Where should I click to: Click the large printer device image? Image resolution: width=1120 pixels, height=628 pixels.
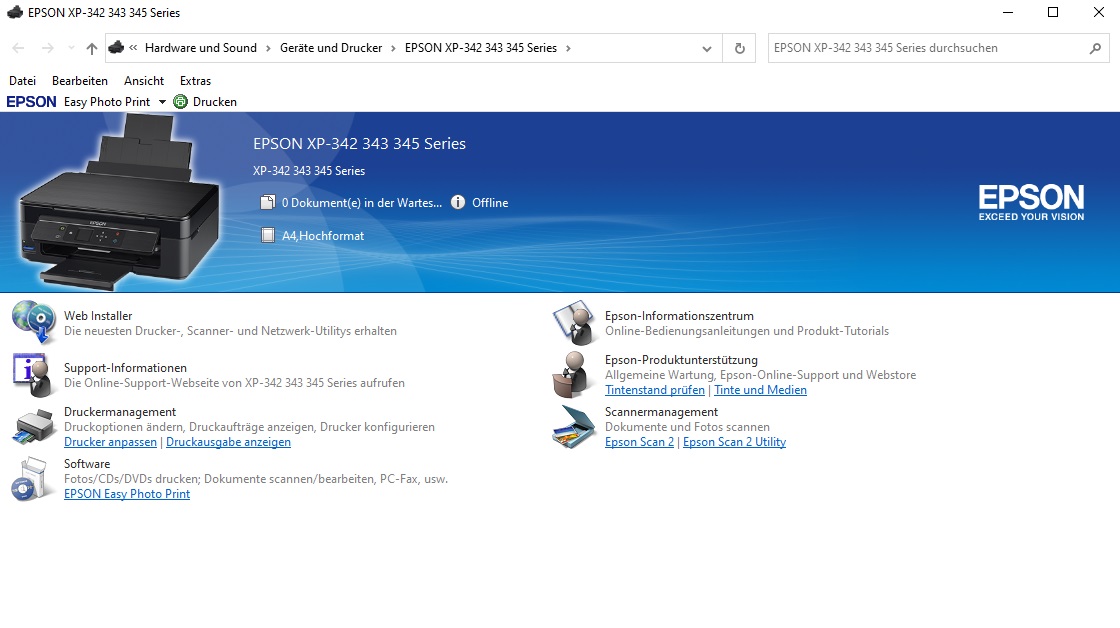(x=120, y=202)
